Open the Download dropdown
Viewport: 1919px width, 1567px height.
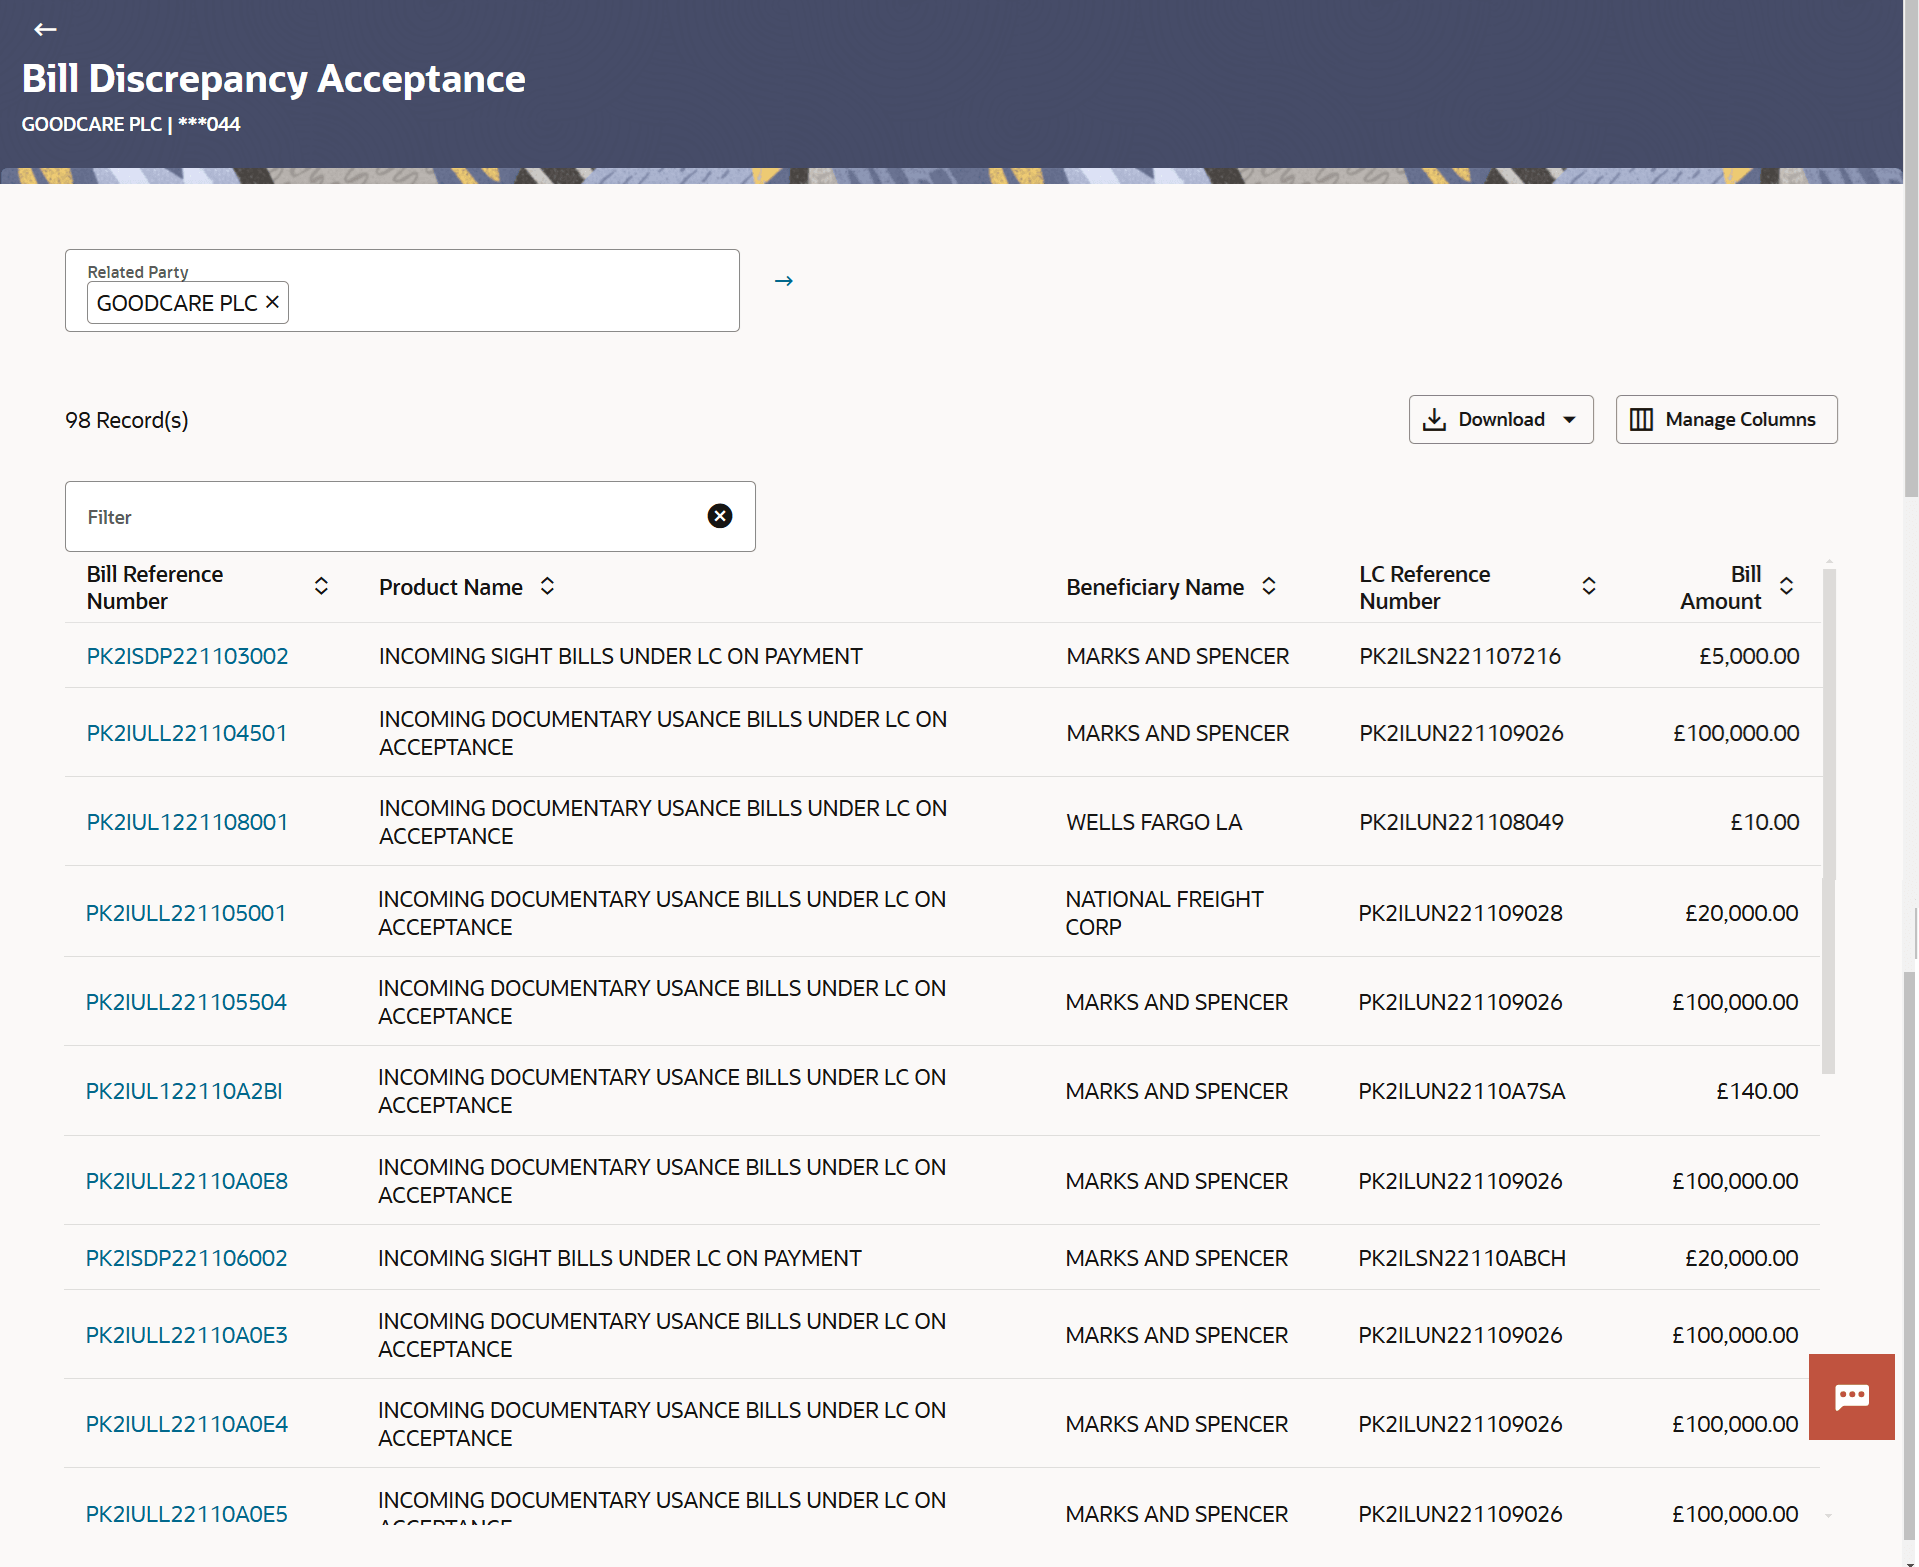click(x=1501, y=419)
